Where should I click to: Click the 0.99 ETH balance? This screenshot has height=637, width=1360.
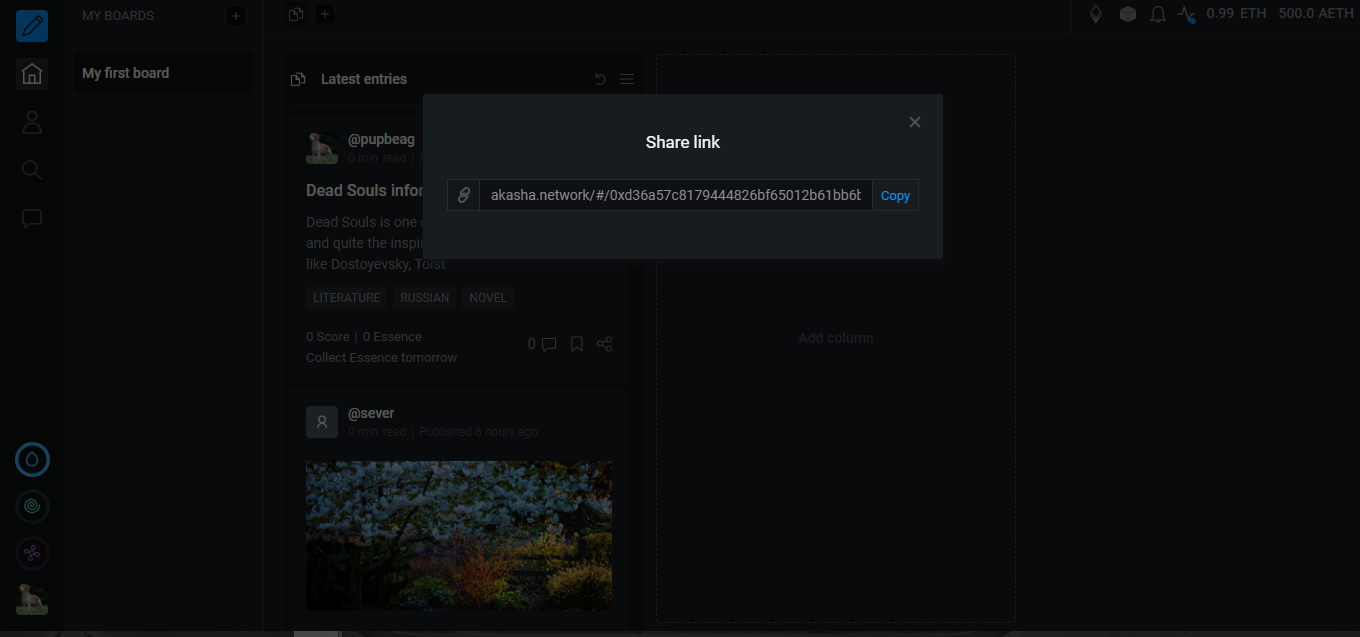(x=1236, y=14)
